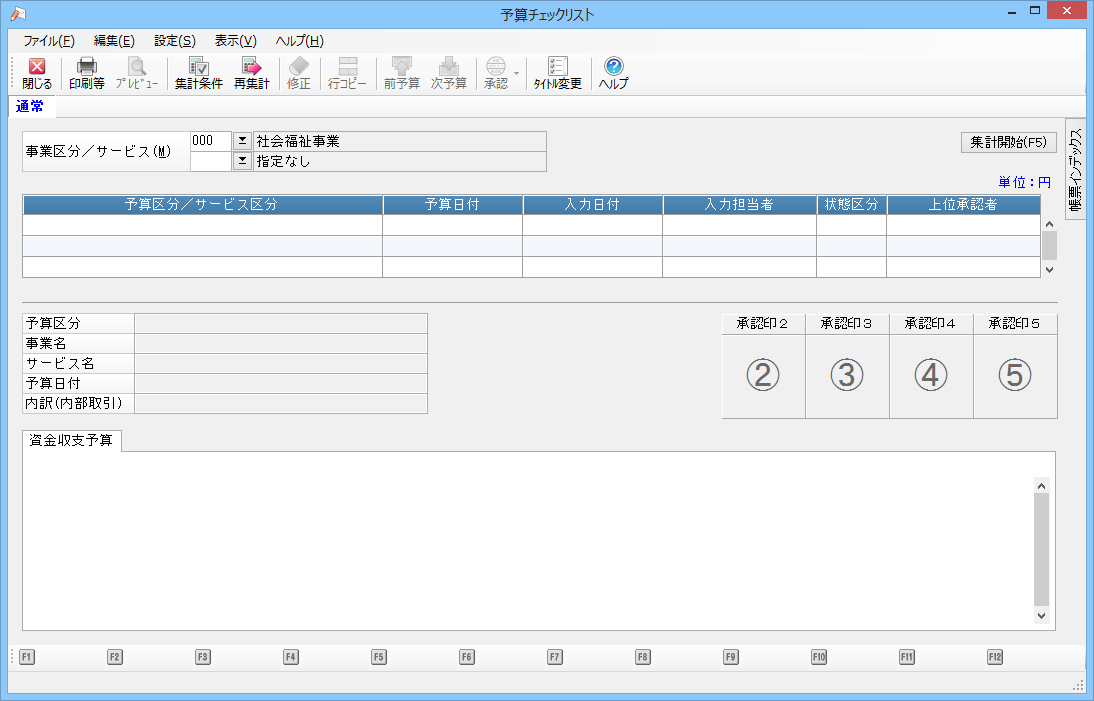The image size is (1094, 701).
Task: Toggle the 承認印５ approval stamp
Action: (x=1015, y=375)
